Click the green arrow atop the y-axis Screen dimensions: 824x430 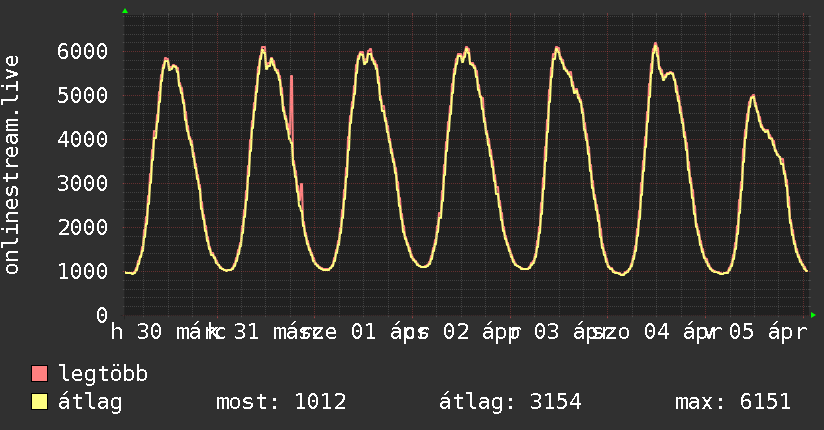point(124,11)
